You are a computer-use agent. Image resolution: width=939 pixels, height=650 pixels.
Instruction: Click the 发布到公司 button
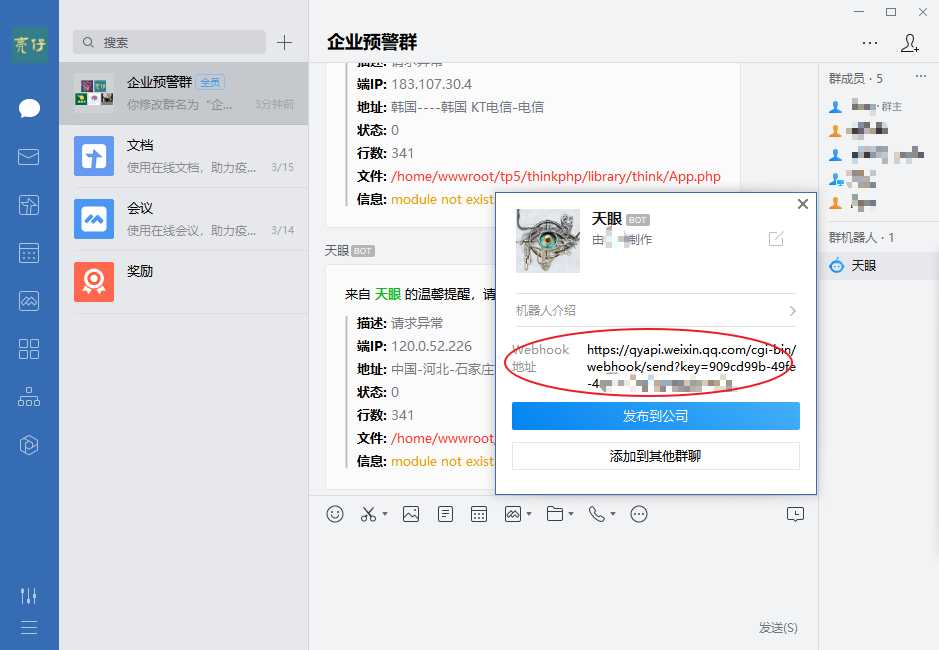[655, 416]
